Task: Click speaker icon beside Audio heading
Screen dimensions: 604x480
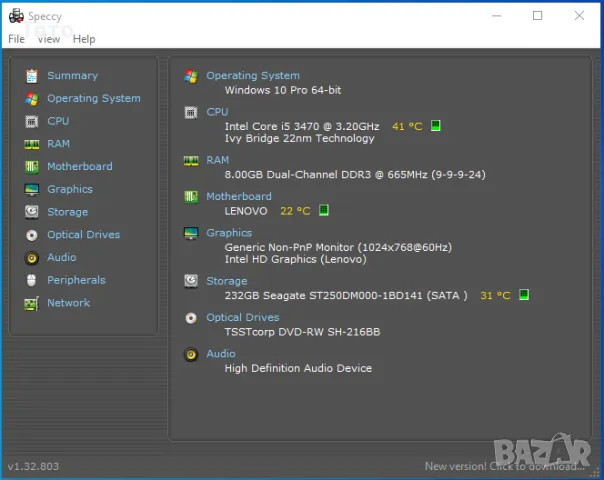Action: (x=191, y=354)
